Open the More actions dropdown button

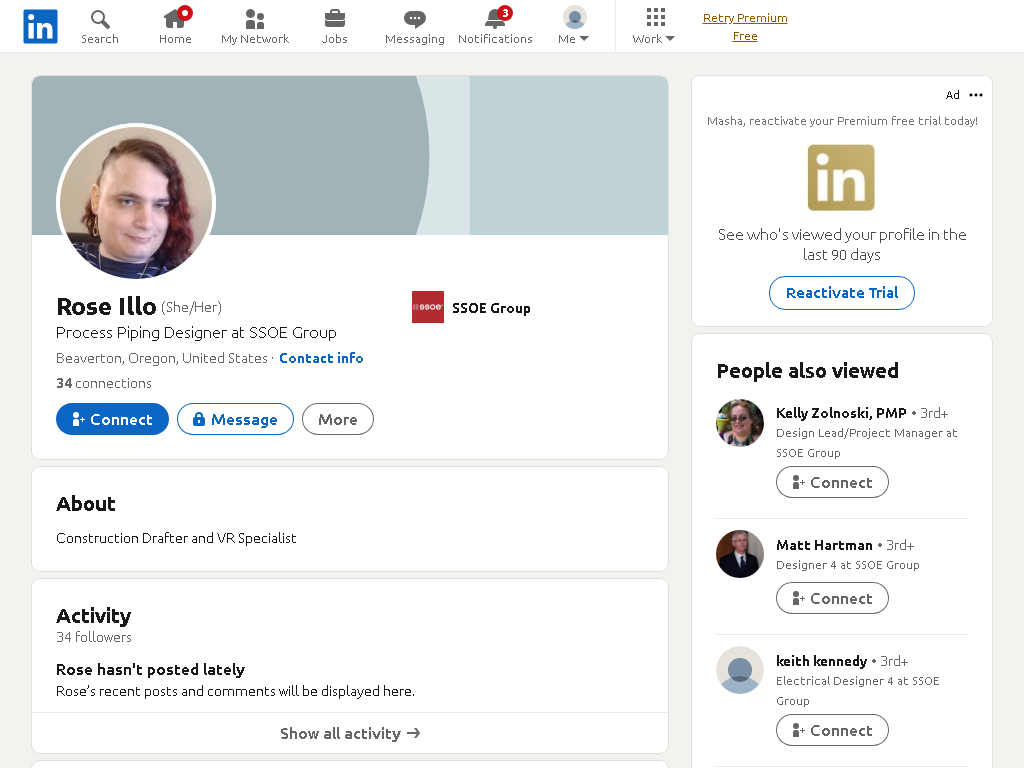338,419
